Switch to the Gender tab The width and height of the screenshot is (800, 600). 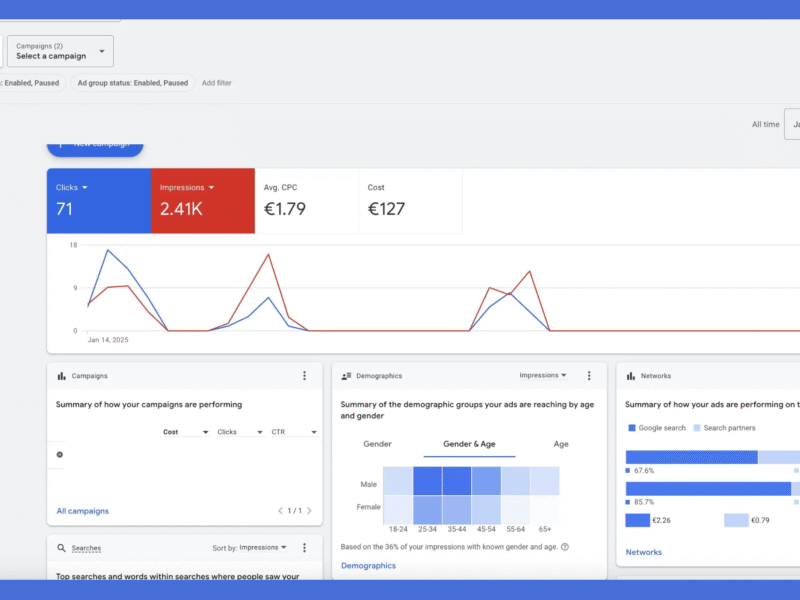pos(377,444)
